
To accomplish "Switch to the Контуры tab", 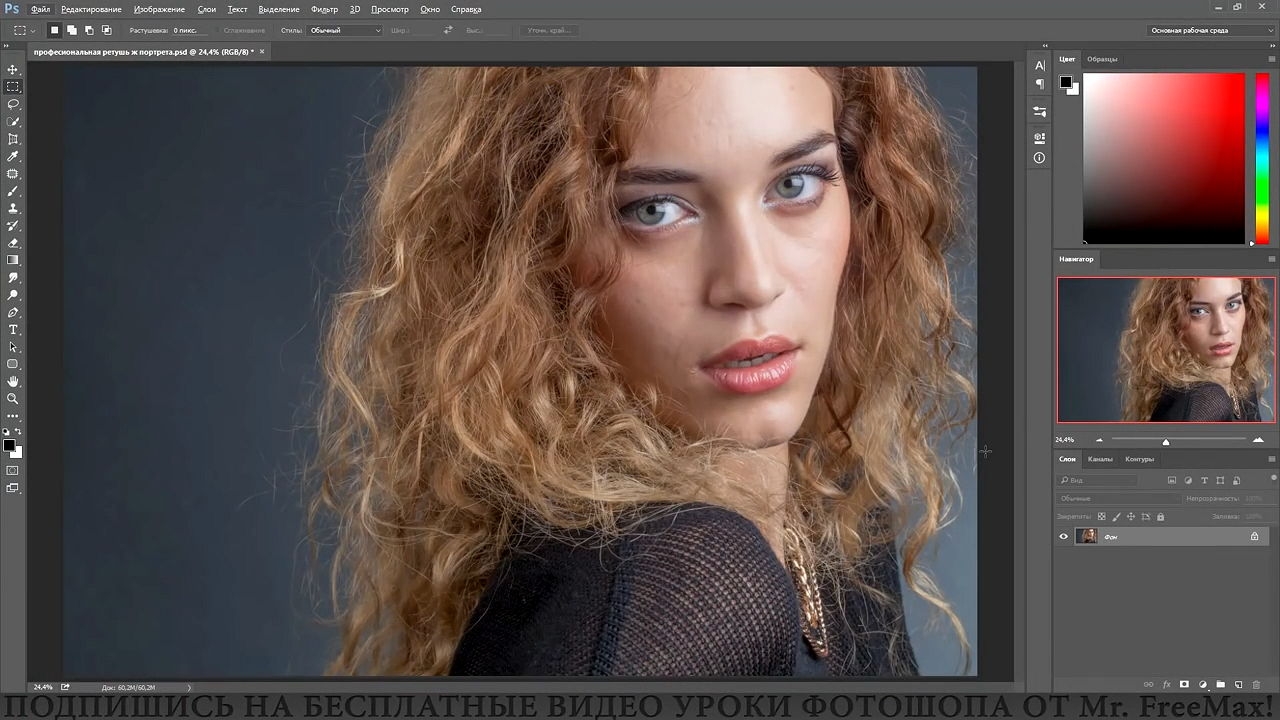I will tap(1139, 459).
